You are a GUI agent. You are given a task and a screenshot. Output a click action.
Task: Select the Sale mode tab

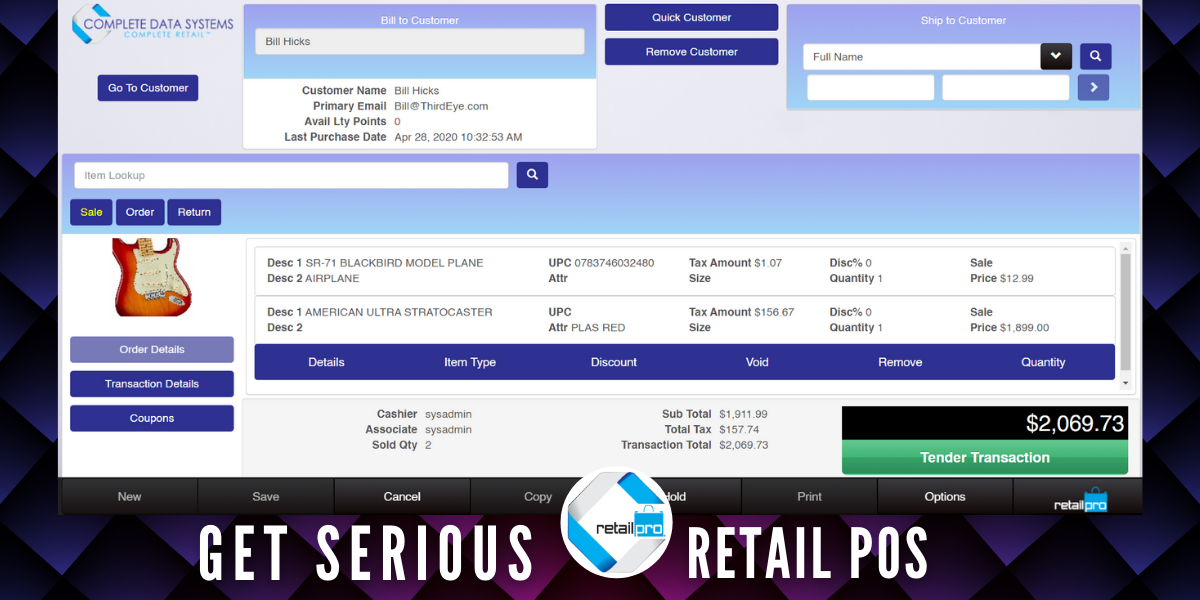pyautogui.click(x=91, y=212)
